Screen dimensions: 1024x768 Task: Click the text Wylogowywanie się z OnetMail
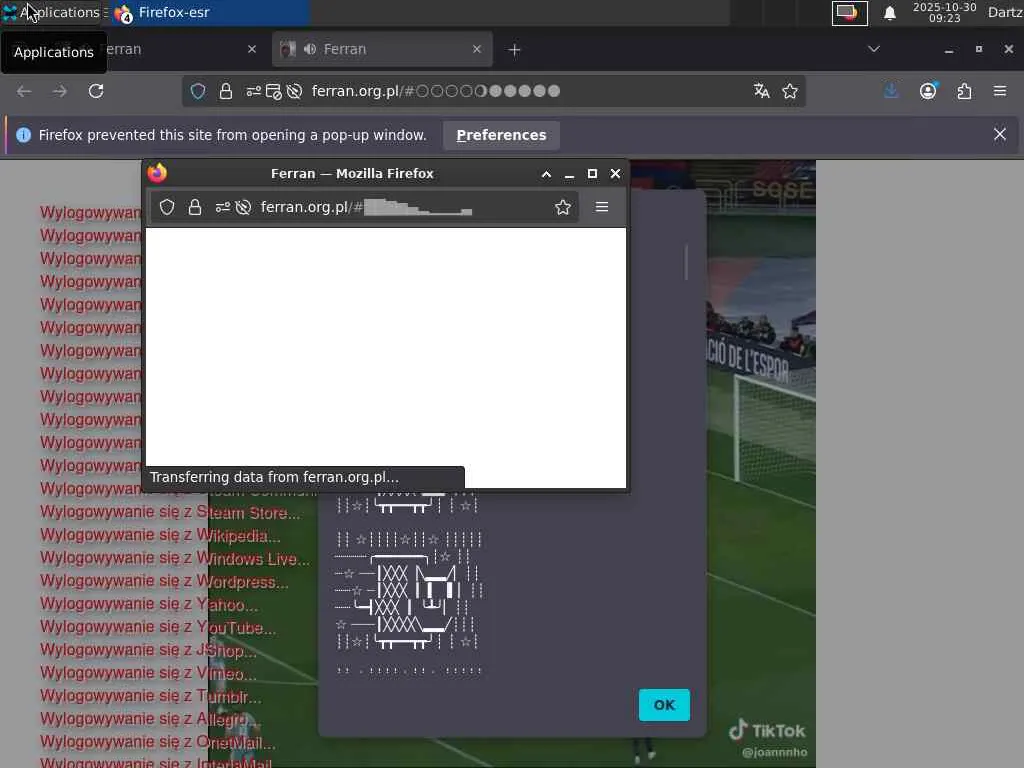point(157,743)
